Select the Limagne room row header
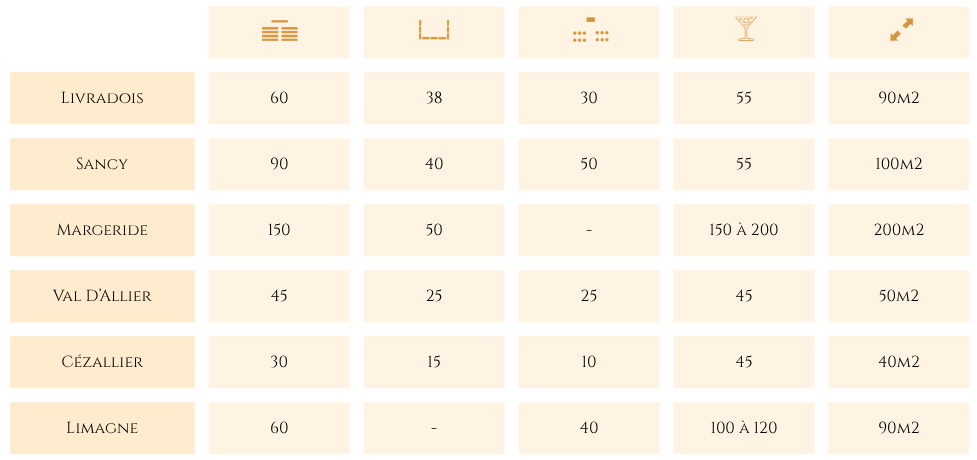 pos(102,428)
